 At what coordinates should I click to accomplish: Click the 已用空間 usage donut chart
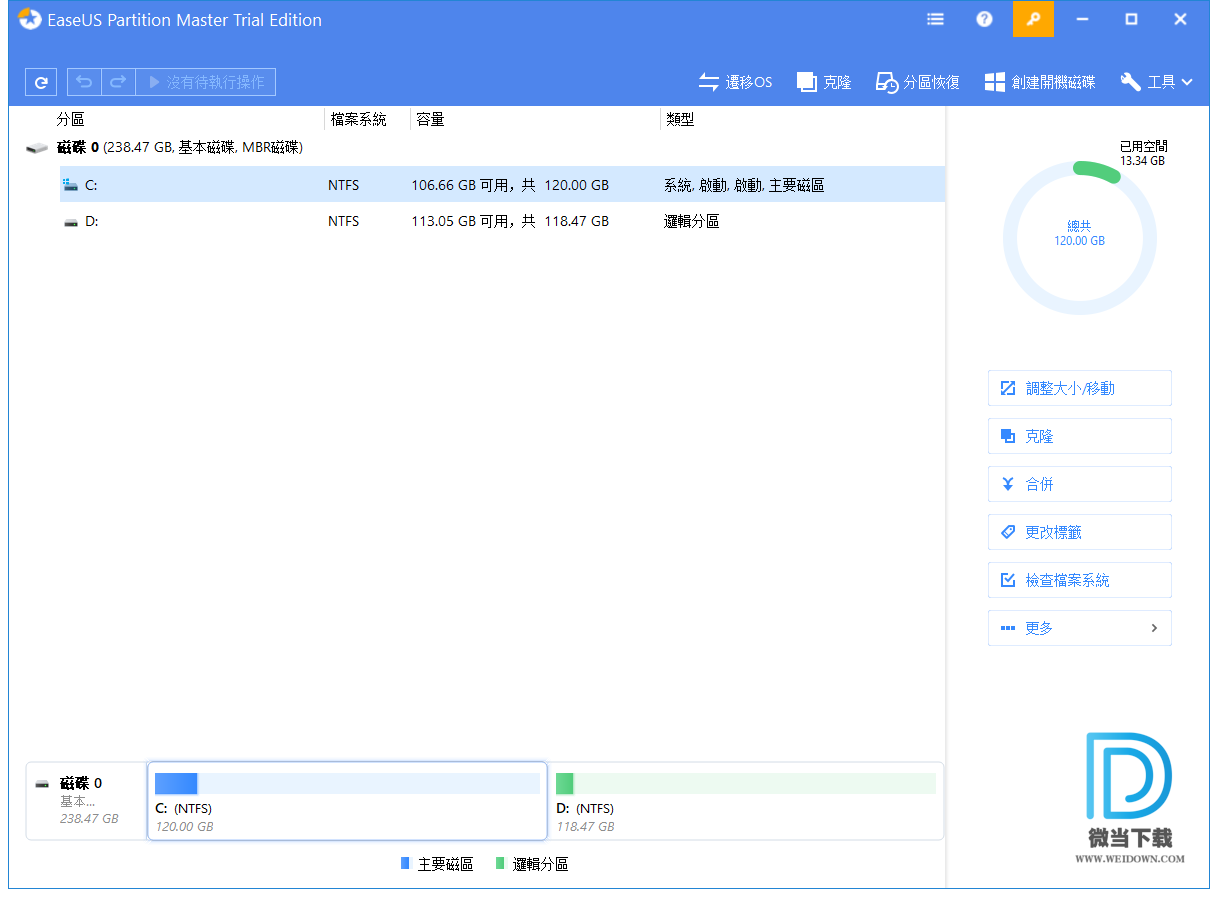tap(1080, 239)
